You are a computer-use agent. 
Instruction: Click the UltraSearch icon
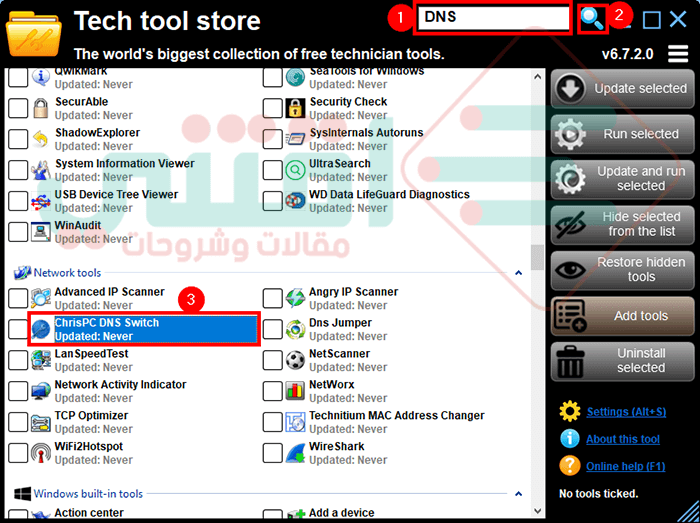295,170
